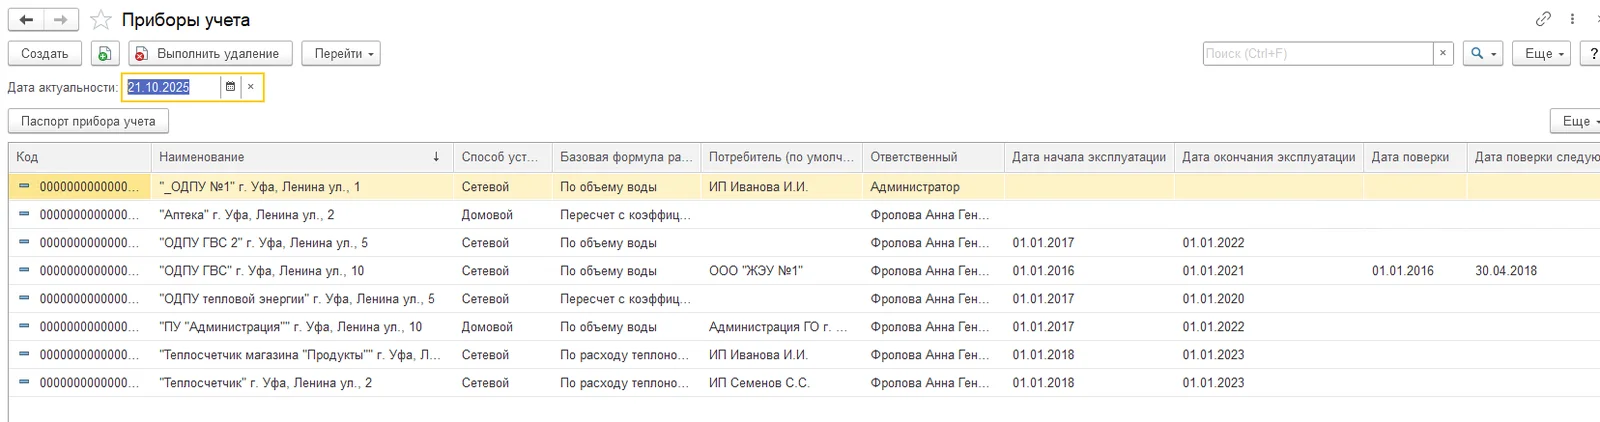
Task: Click the row icon of the "_ОДПУ №1" entry
Action: pos(24,186)
